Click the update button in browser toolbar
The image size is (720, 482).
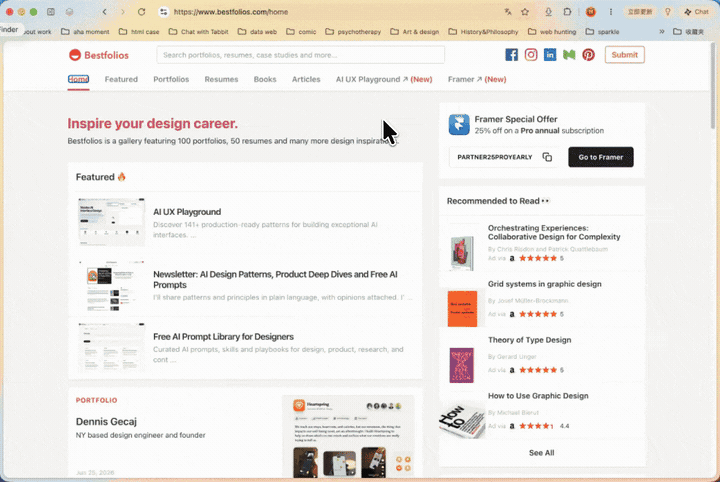click(x=640, y=12)
